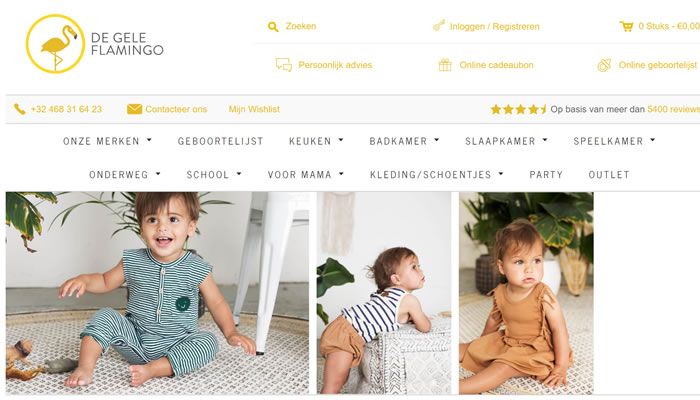The image size is (700, 400).
Task: Open Mijn Wishlist link
Action: 254,109
